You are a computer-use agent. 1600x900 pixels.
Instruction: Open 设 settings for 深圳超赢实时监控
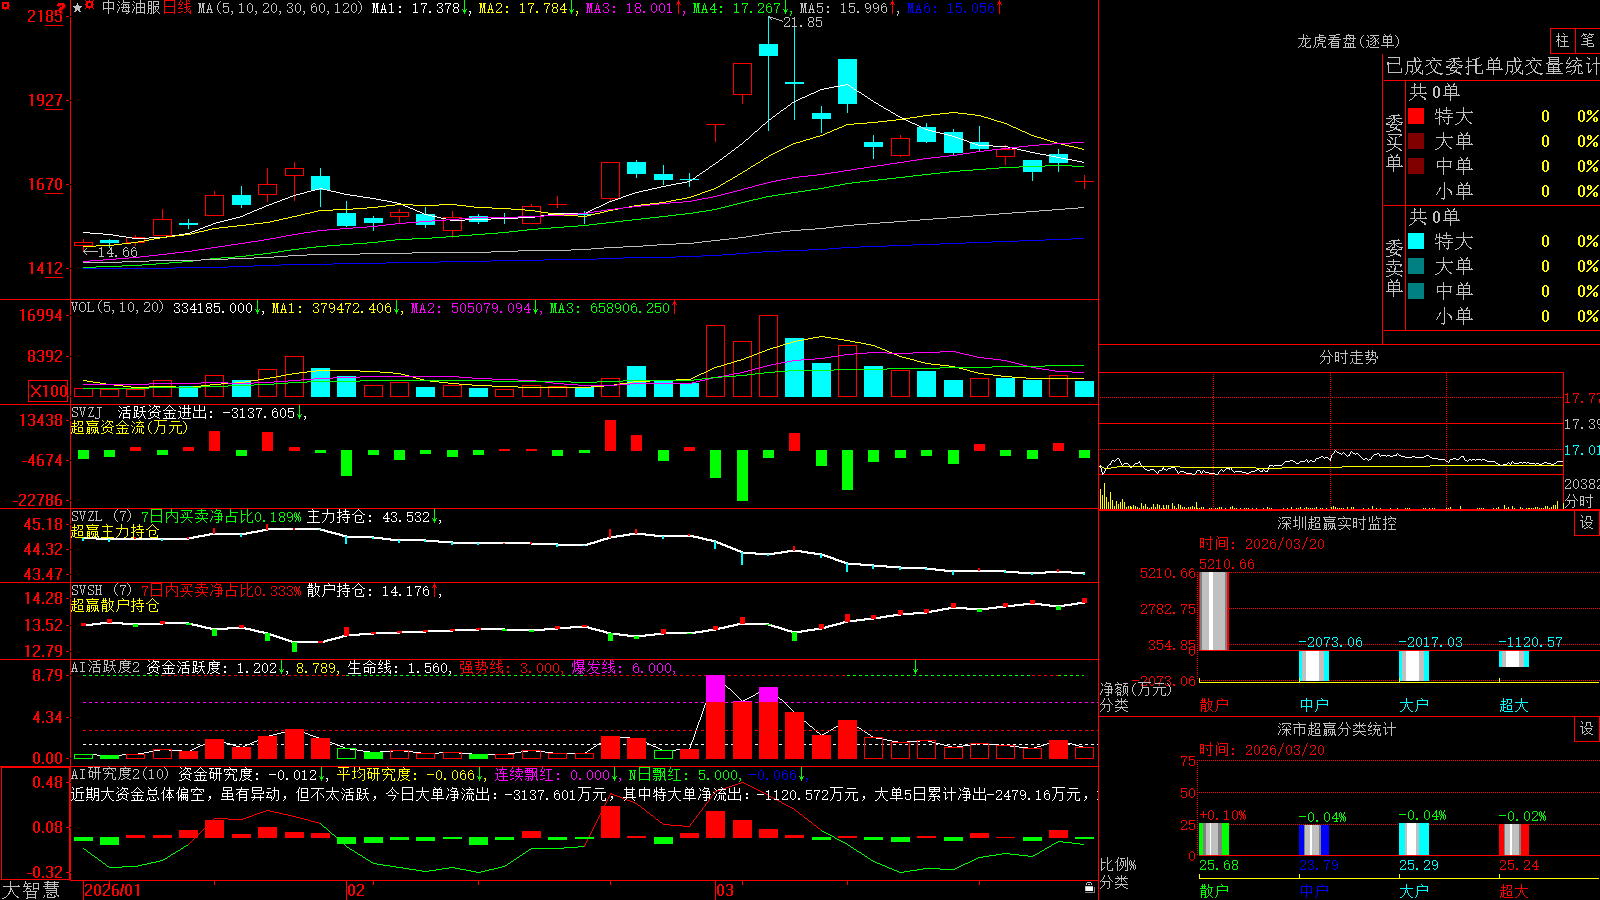(1587, 523)
